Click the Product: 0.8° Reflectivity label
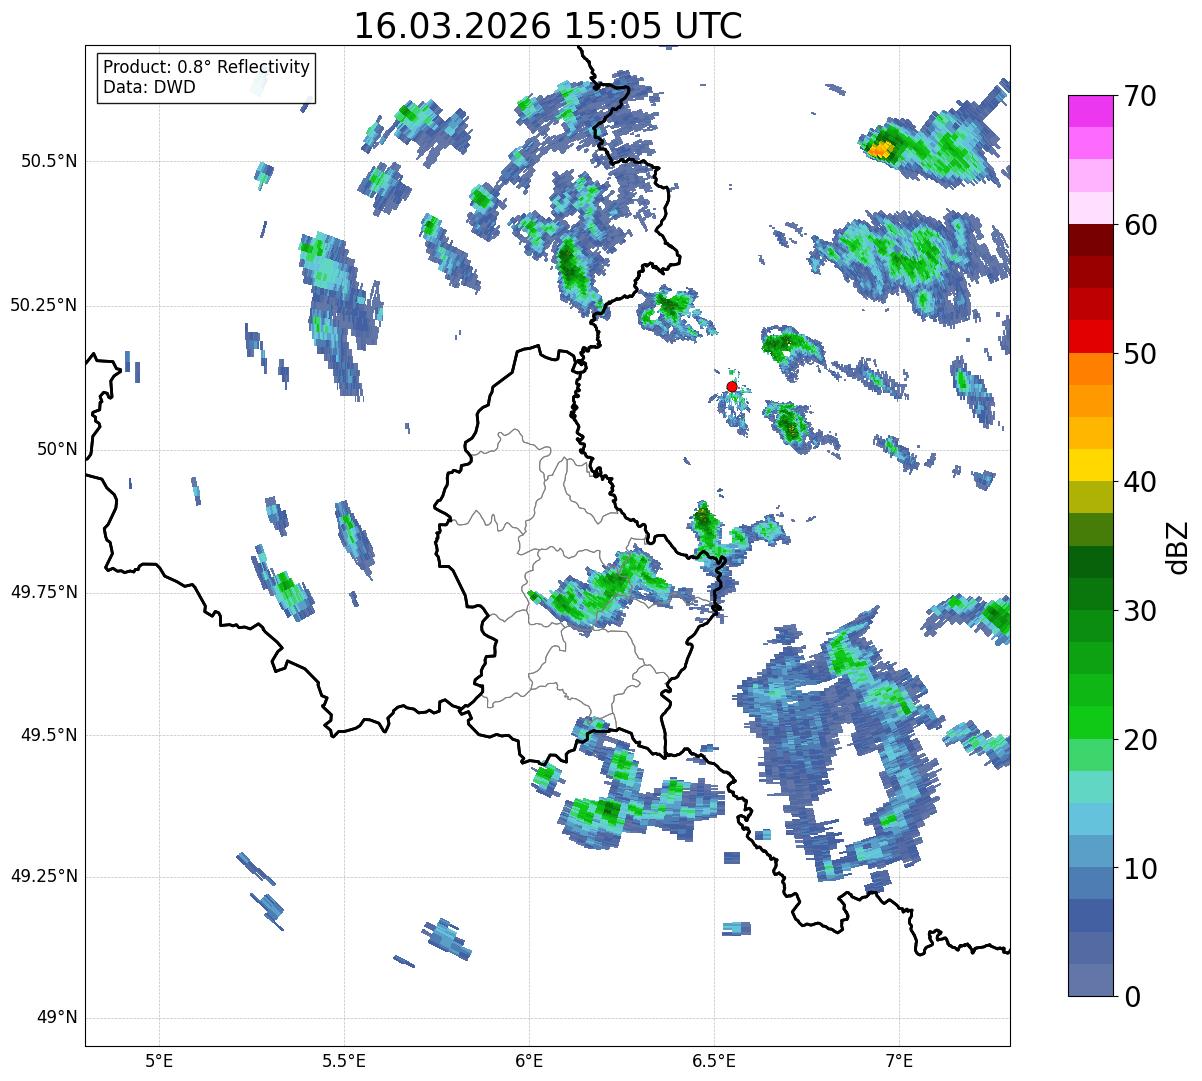Screen dimensions: 1202x1081 207,67
